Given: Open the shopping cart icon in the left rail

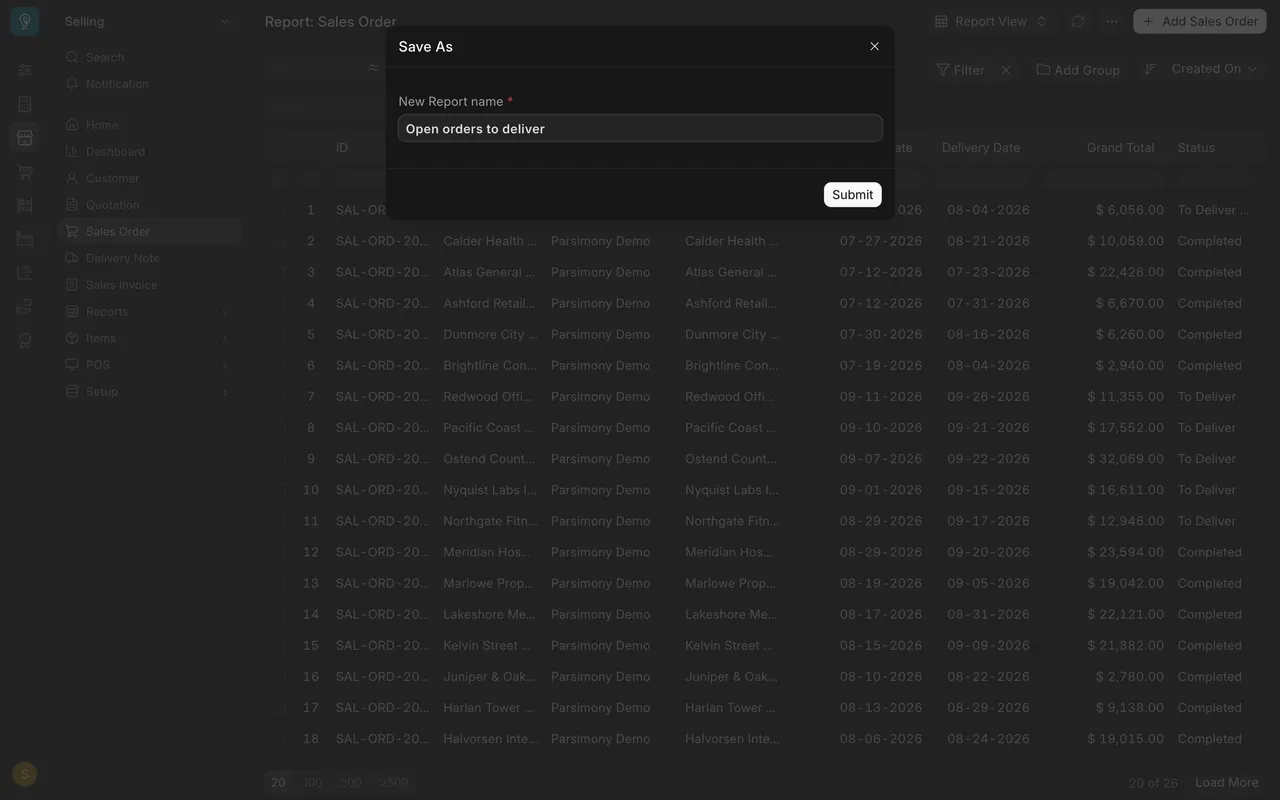Looking at the screenshot, I should 25,172.
